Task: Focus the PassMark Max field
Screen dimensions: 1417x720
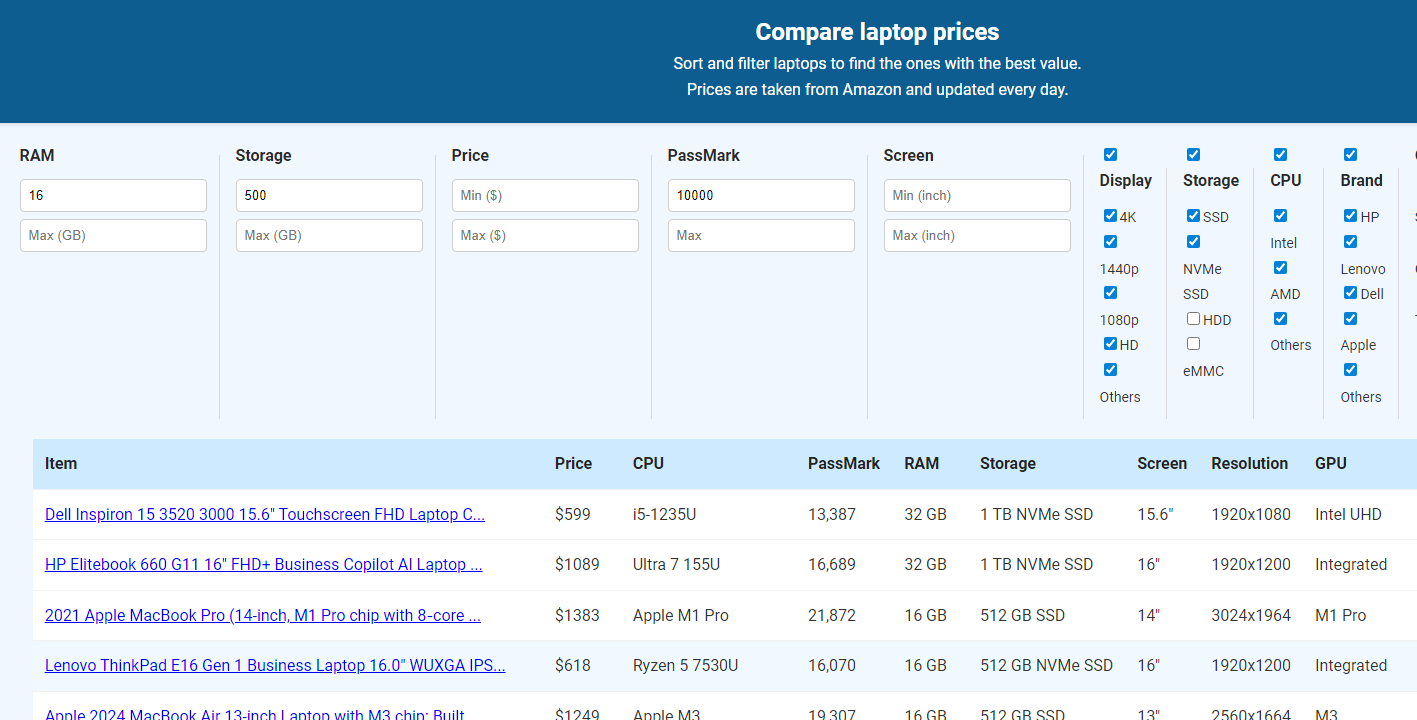Action: click(761, 235)
